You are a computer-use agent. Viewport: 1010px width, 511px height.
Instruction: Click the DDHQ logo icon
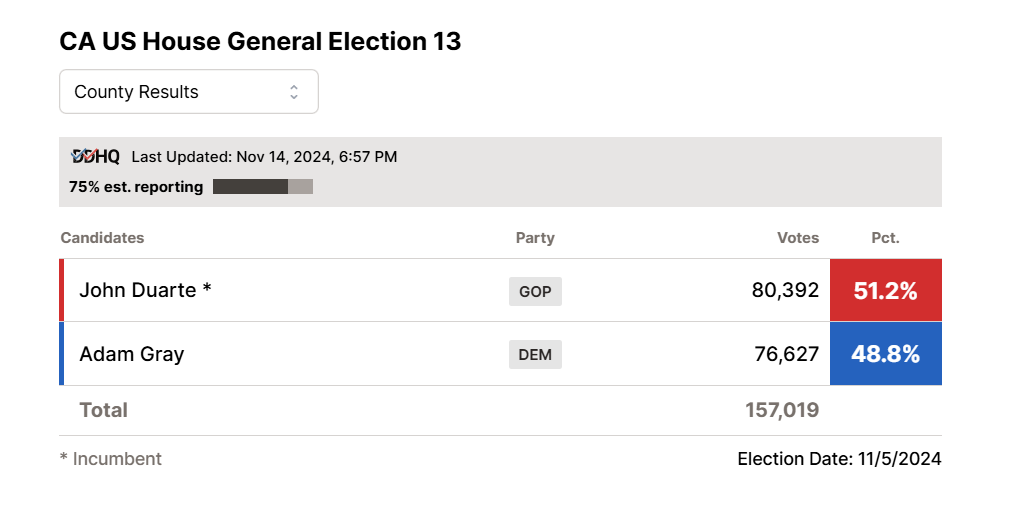(x=96, y=156)
